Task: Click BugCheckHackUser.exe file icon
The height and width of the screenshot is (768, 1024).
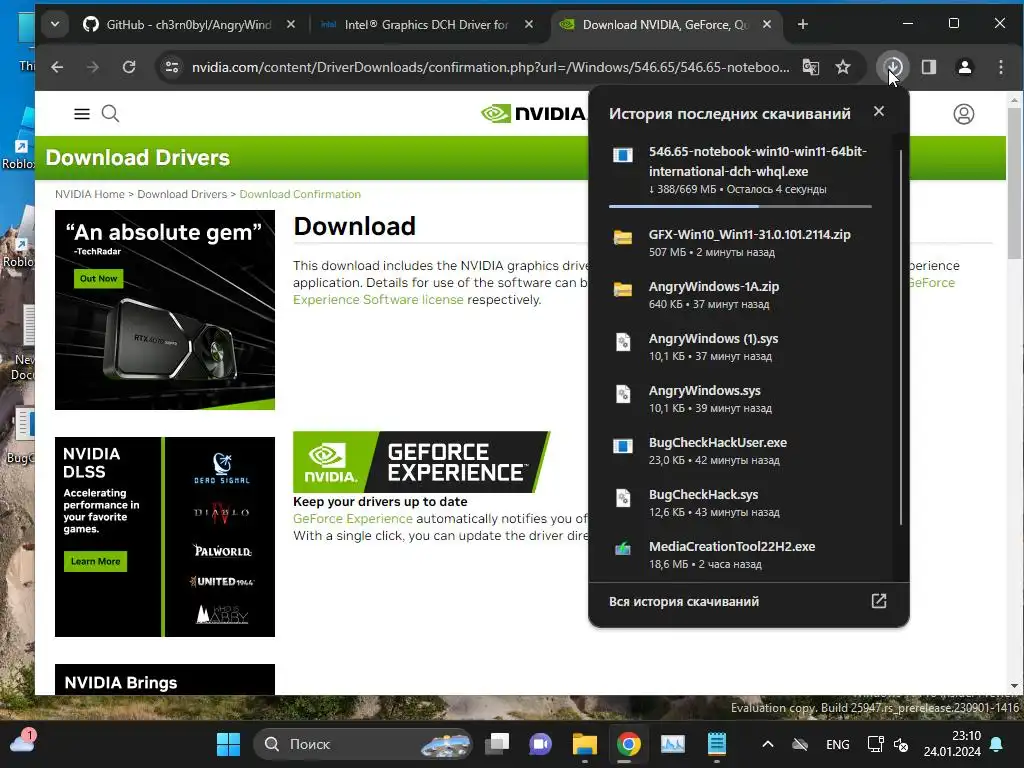Action: pos(623,446)
